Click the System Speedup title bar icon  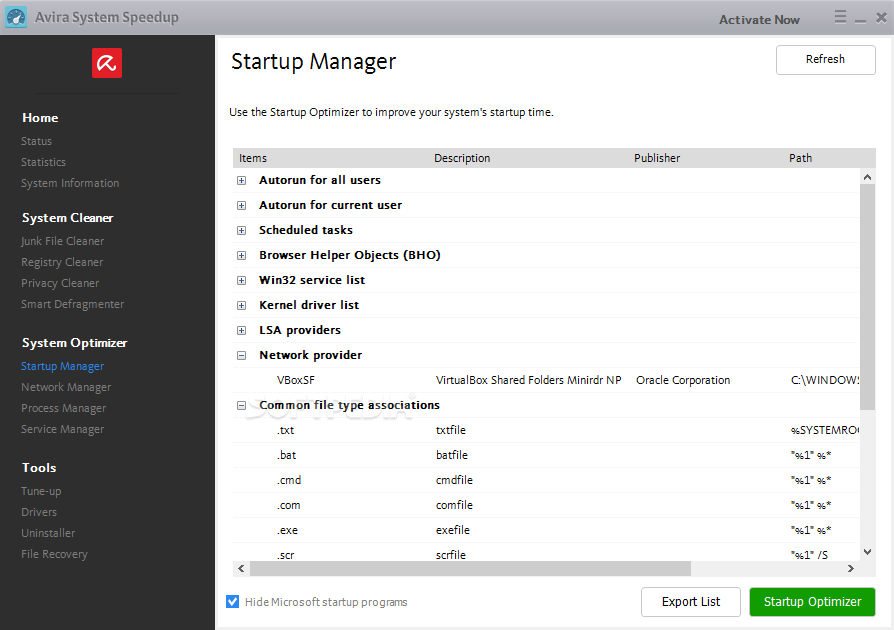(x=16, y=17)
